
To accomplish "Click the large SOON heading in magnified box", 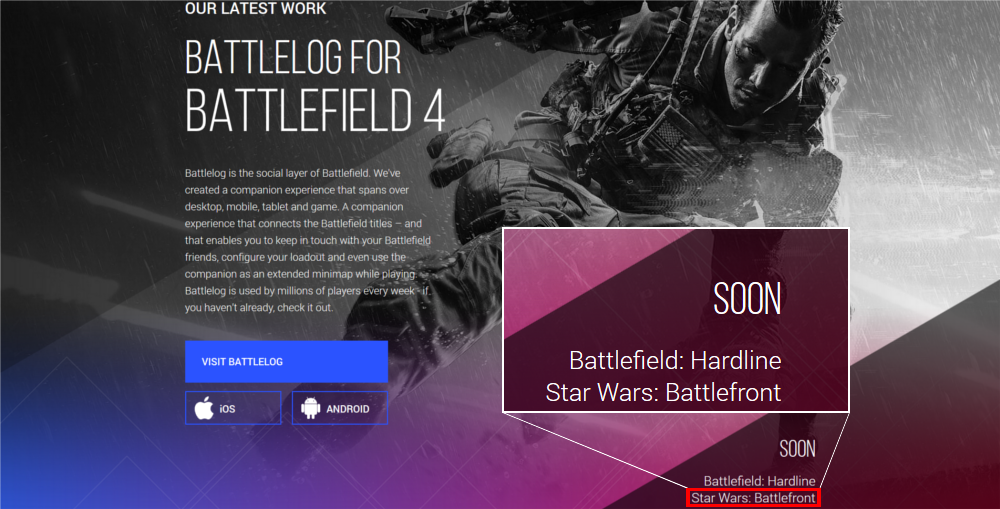I will point(747,299).
